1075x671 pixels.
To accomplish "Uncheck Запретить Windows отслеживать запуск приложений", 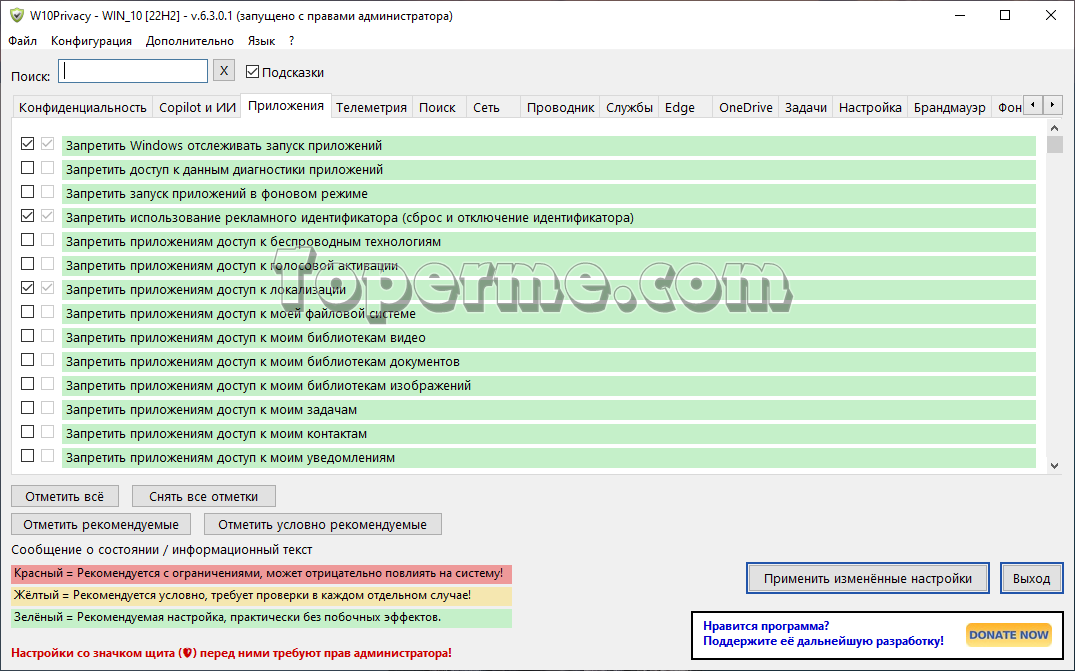I will click(27, 144).
